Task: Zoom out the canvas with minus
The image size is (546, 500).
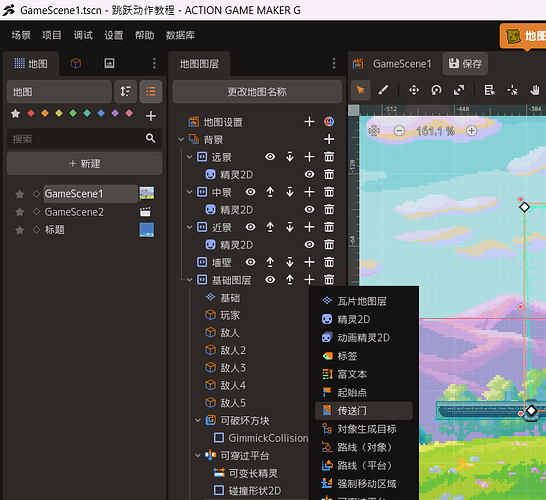Action: 399,131
